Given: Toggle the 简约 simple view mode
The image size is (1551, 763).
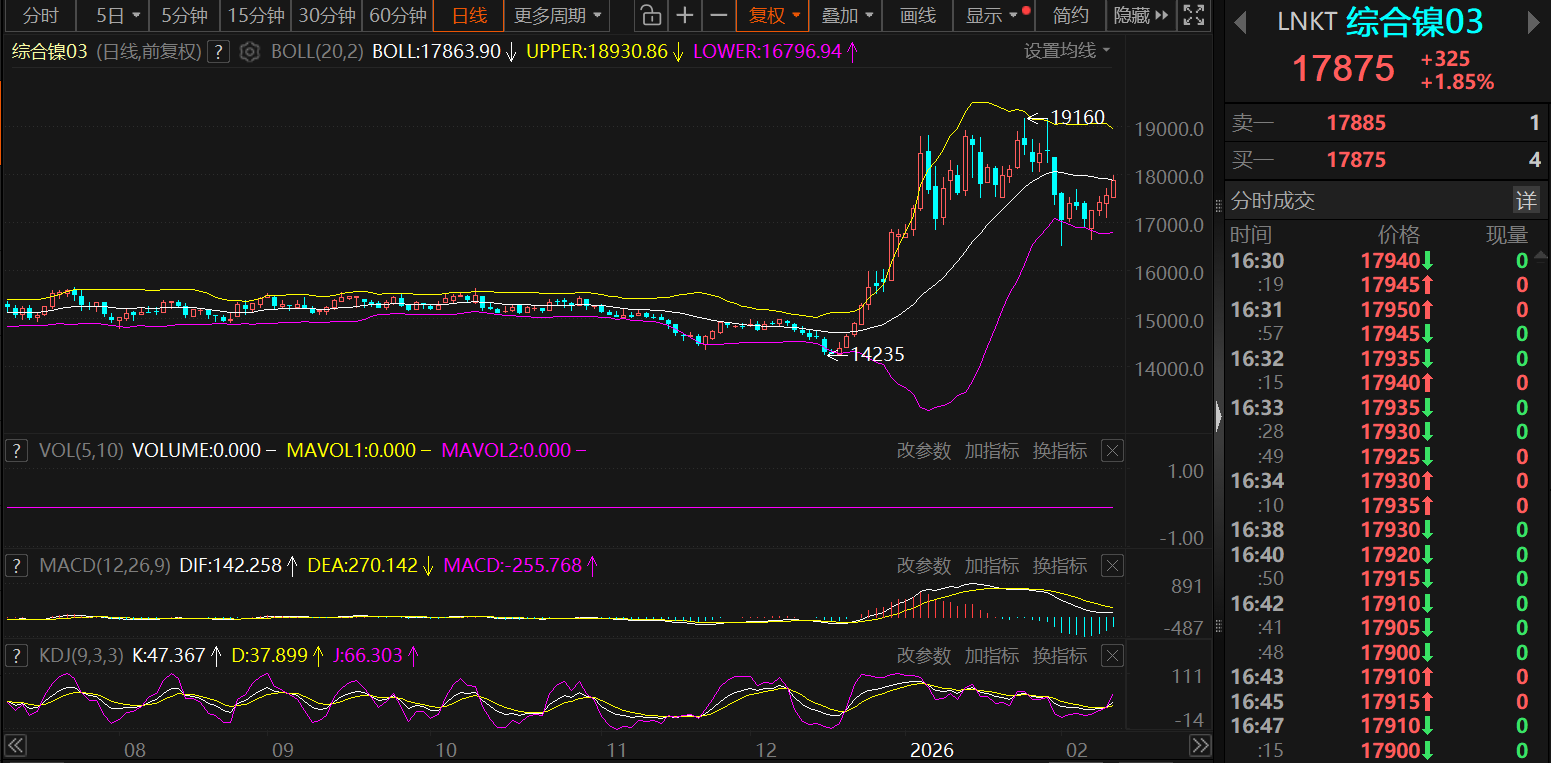Looking at the screenshot, I should (x=1071, y=16).
